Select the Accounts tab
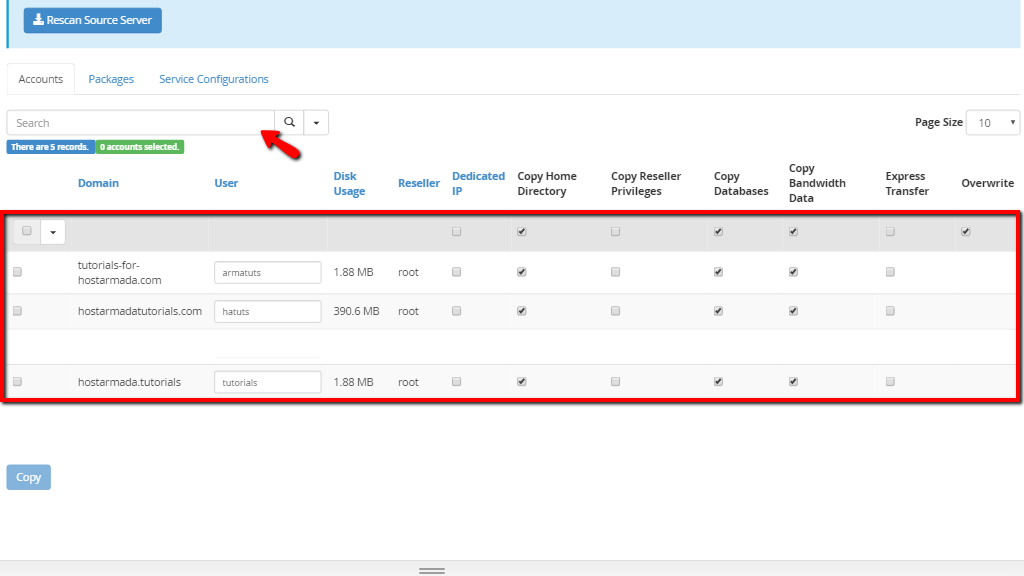 point(40,79)
